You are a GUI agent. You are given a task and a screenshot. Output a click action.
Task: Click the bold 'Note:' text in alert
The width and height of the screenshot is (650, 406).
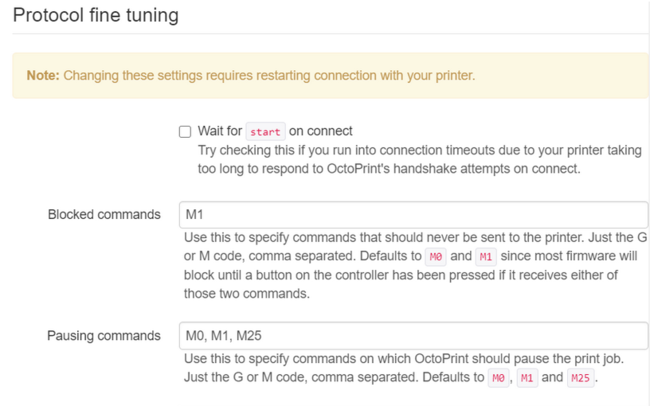(x=43, y=75)
